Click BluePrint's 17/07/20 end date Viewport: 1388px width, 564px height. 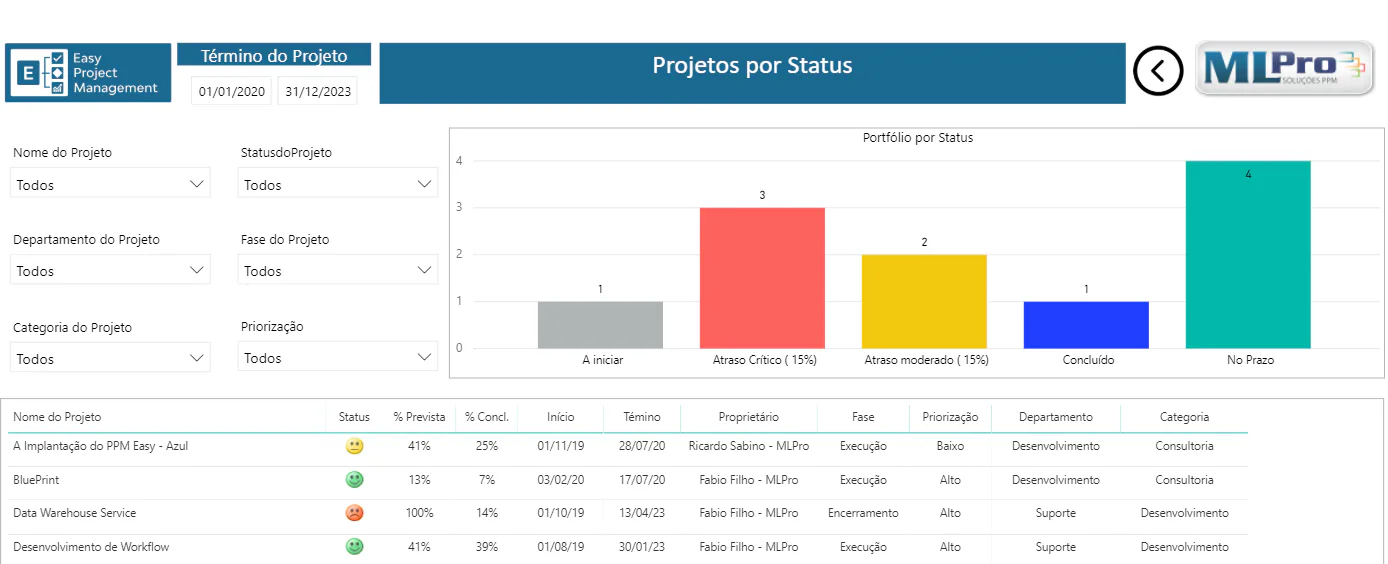[x=642, y=480]
